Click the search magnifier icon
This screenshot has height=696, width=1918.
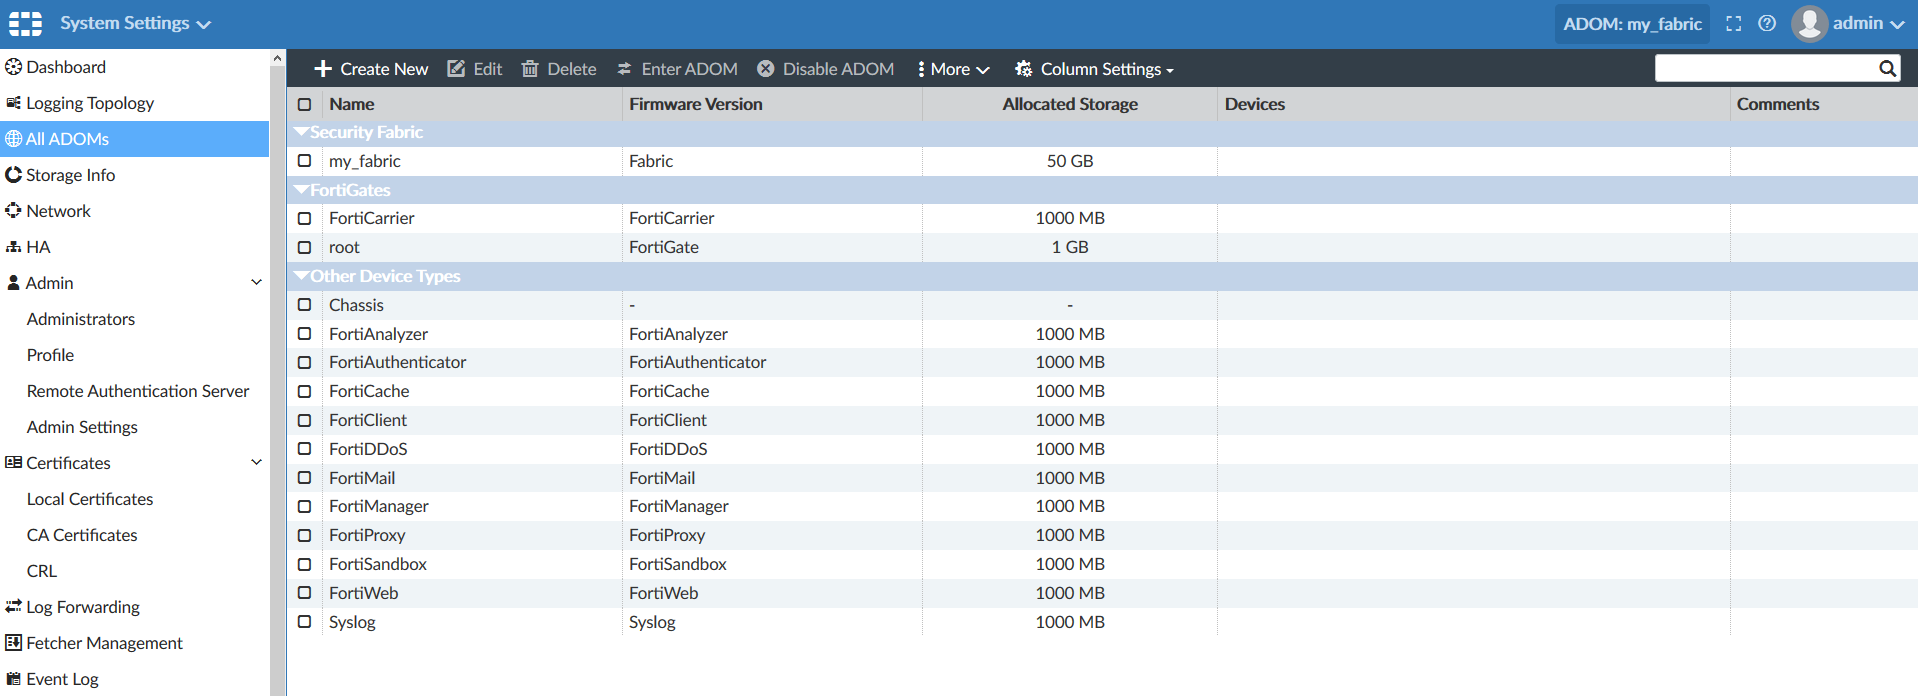tap(1887, 68)
